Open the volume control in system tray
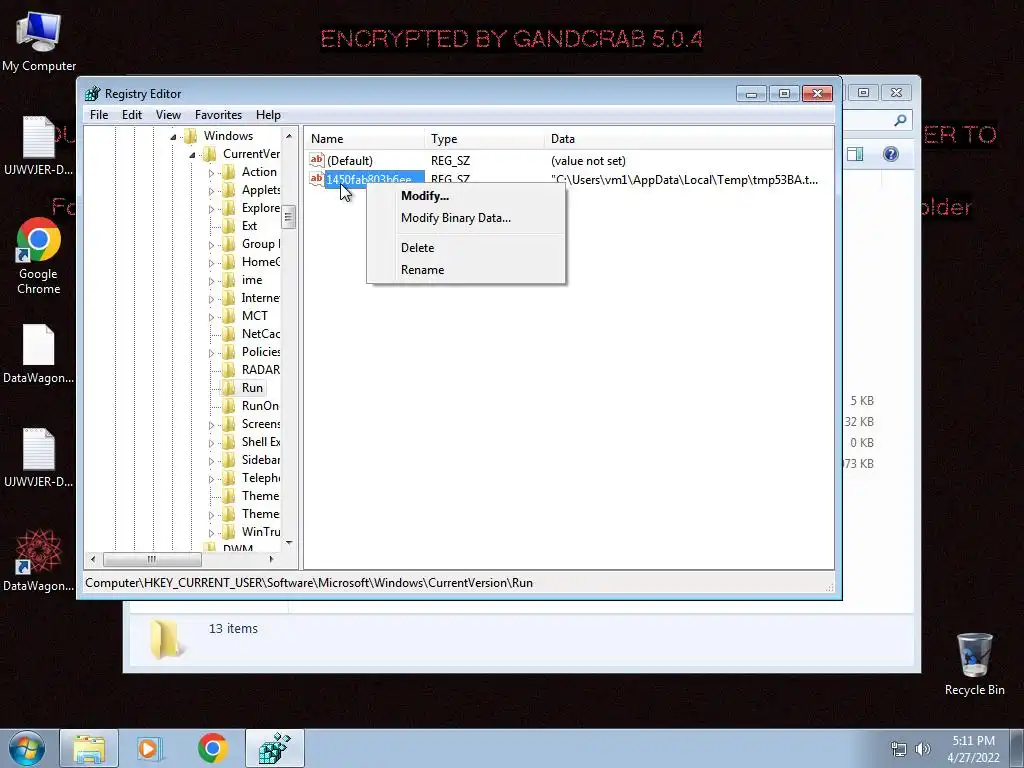 click(x=923, y=749)
